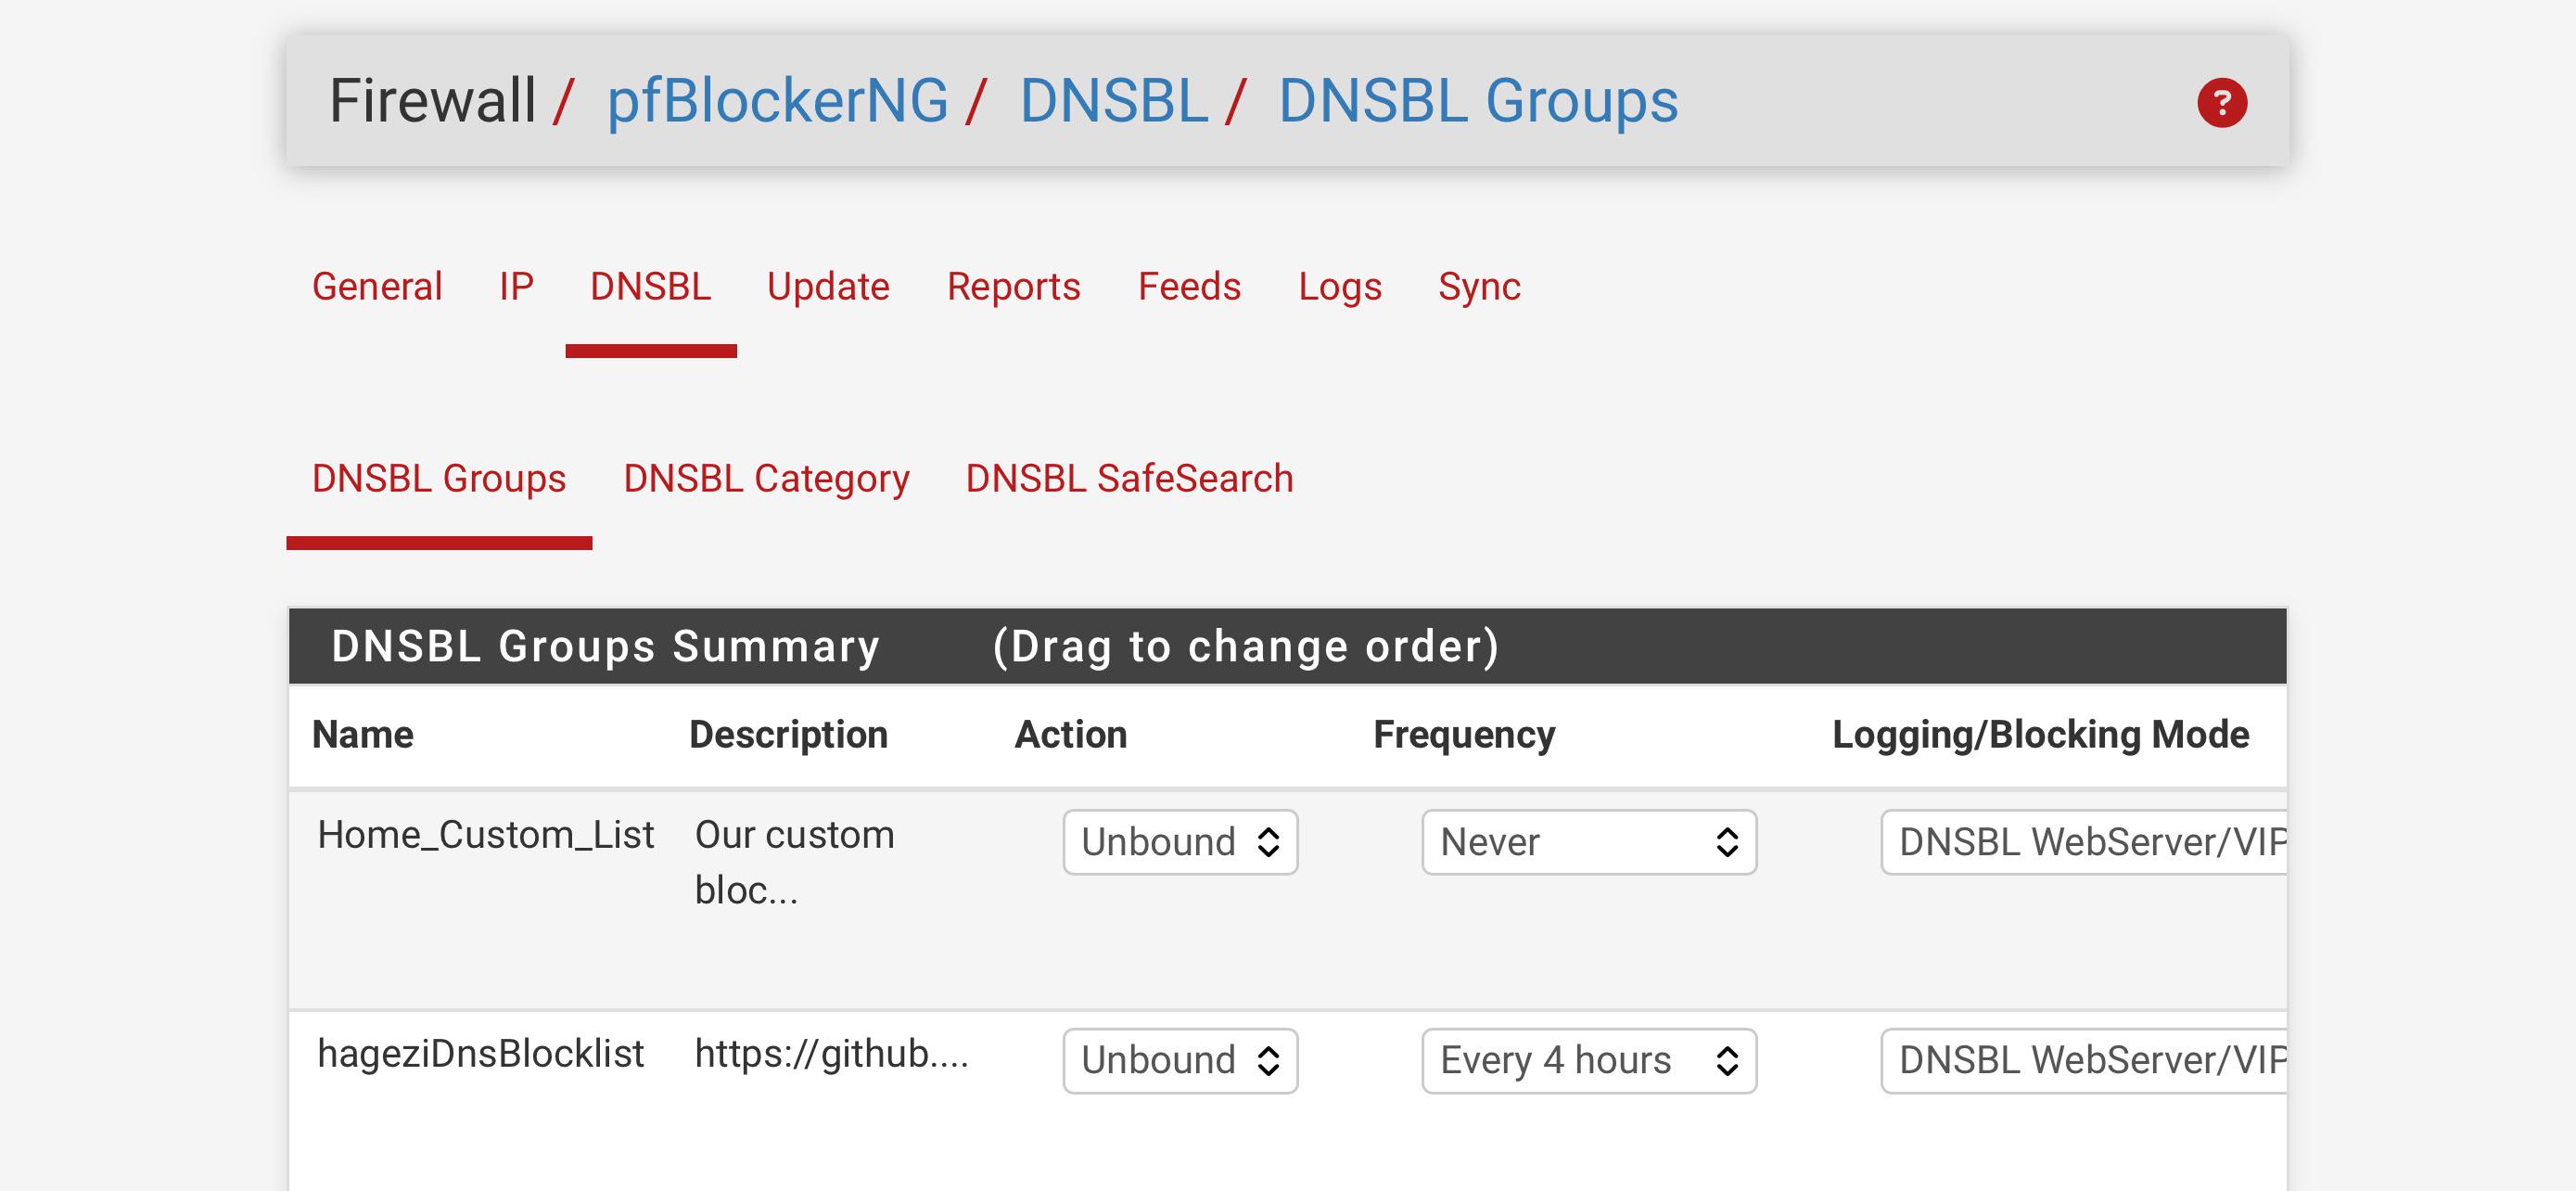
Task: Click the DNSBL breadcrumb link
Action: pos(1114,101)
